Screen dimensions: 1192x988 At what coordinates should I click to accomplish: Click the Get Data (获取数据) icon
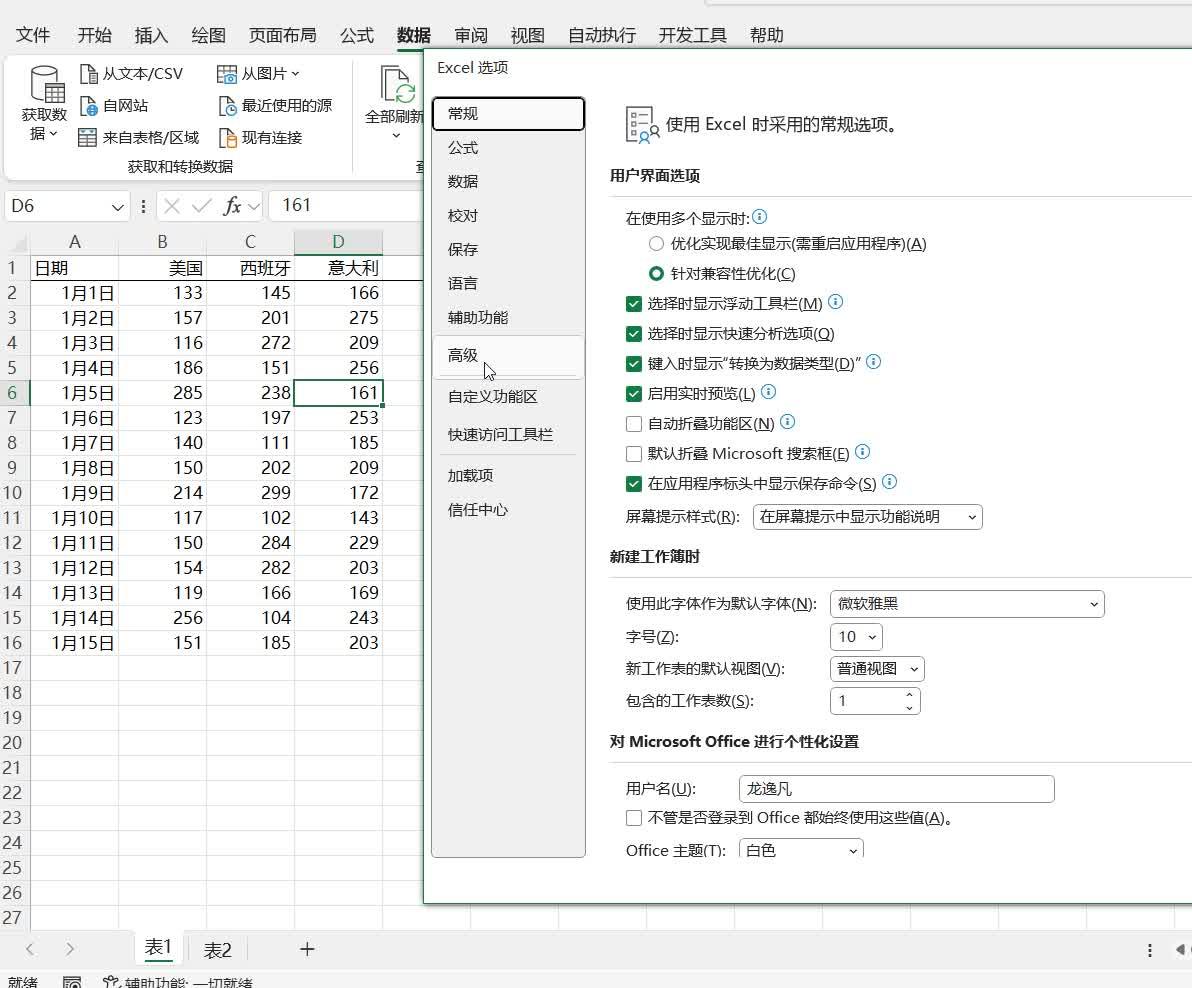(46, 84)
